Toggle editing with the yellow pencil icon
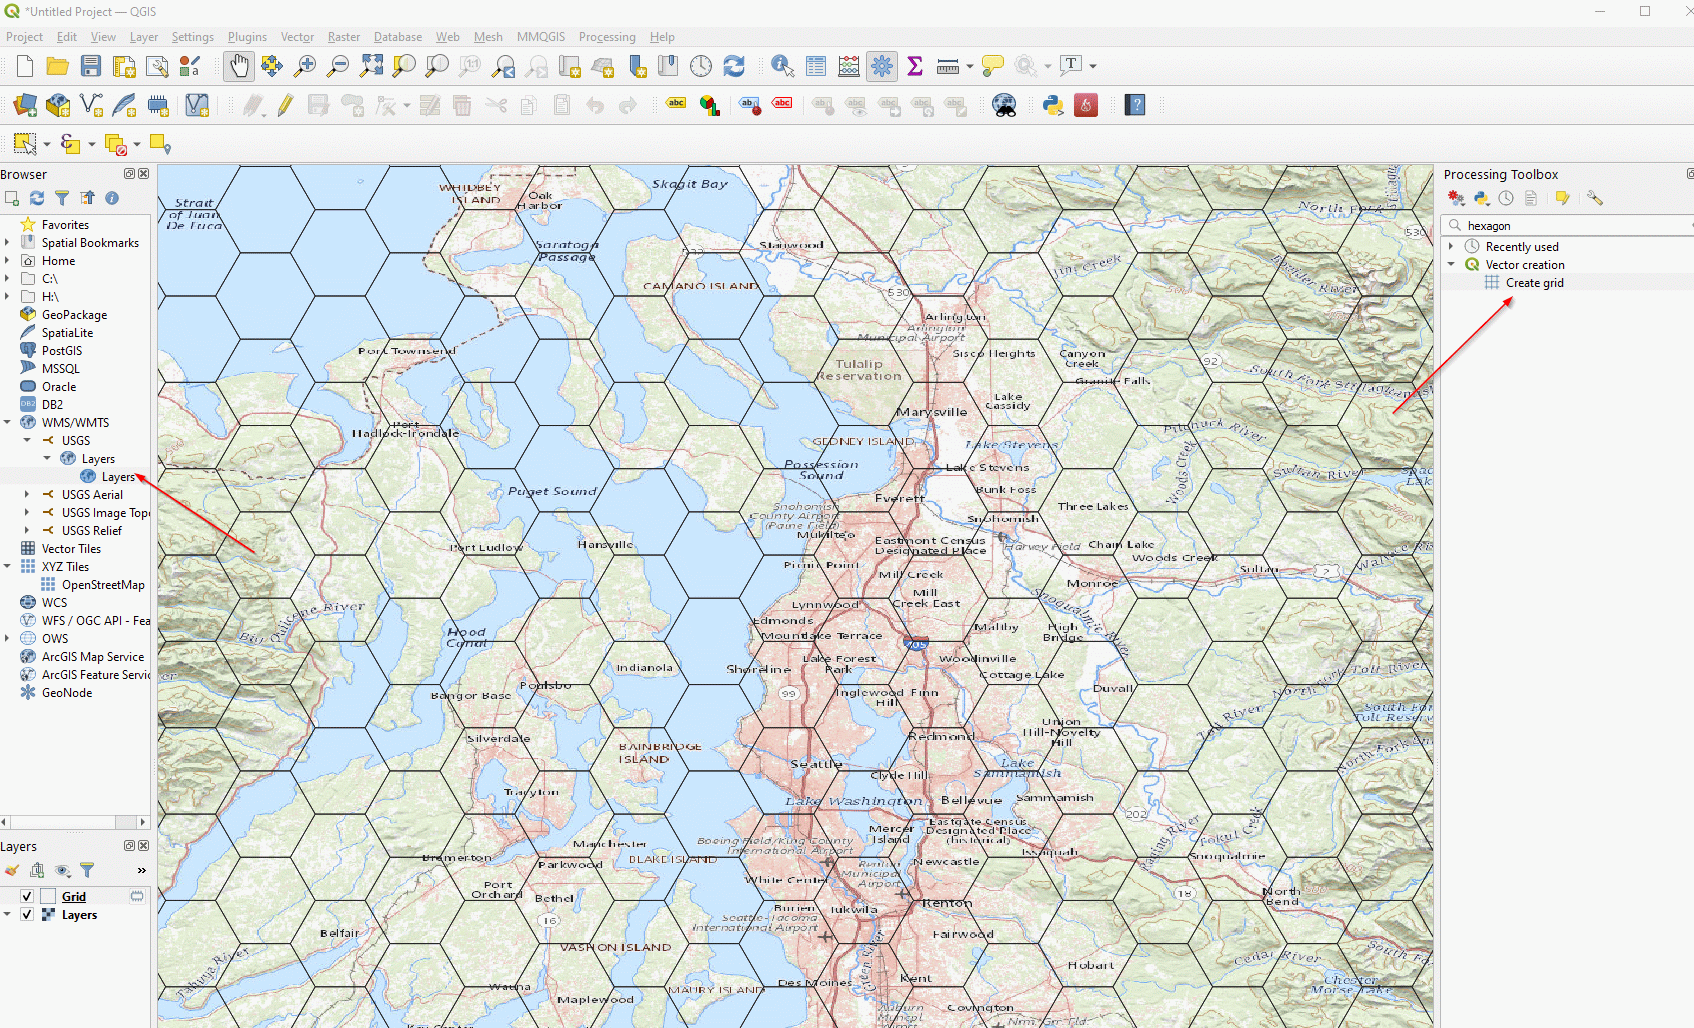Viewport: 1694px width, 1028px height. point(285,105)
